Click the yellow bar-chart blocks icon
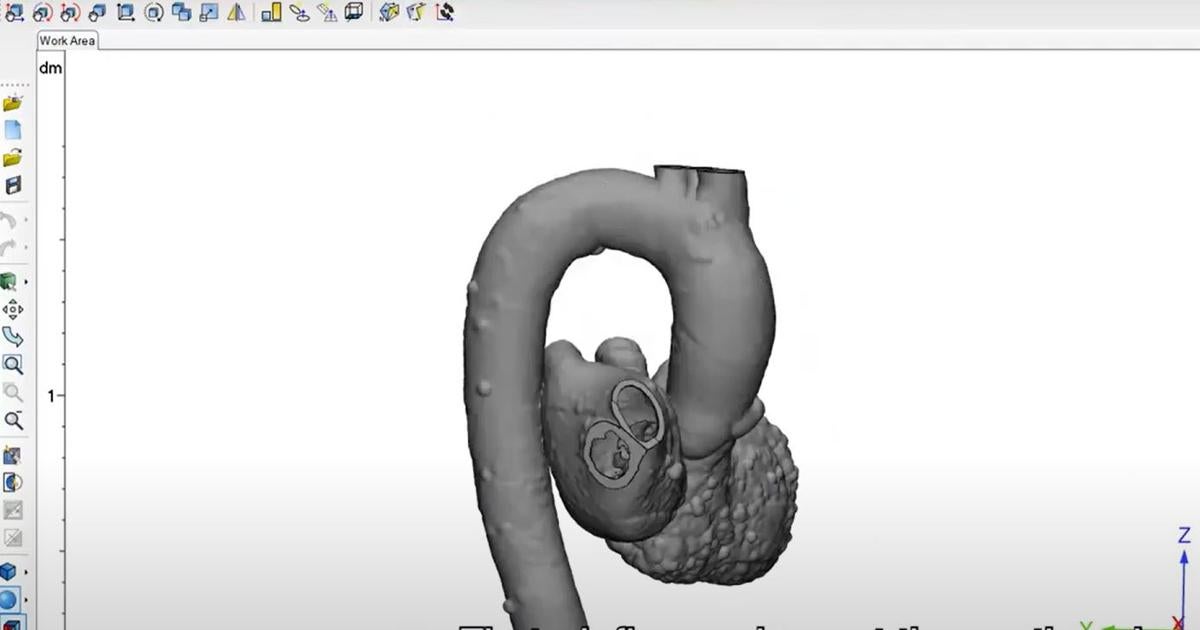The width and height of the screenshot is (1200, 630). coord(272,12)
